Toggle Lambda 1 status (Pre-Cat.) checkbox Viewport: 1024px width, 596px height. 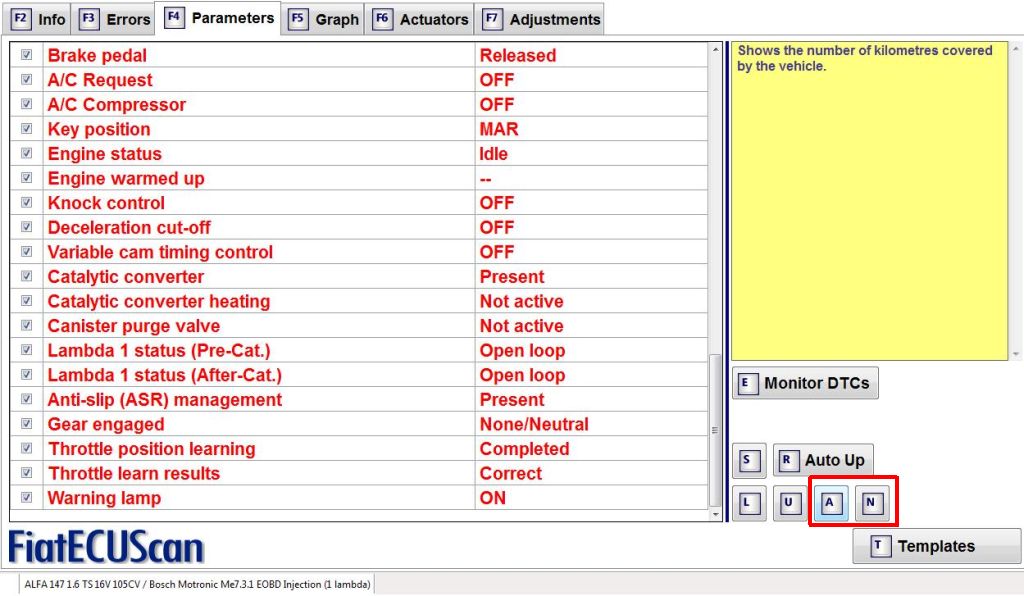pyautogui.click(x=26, y=350)
